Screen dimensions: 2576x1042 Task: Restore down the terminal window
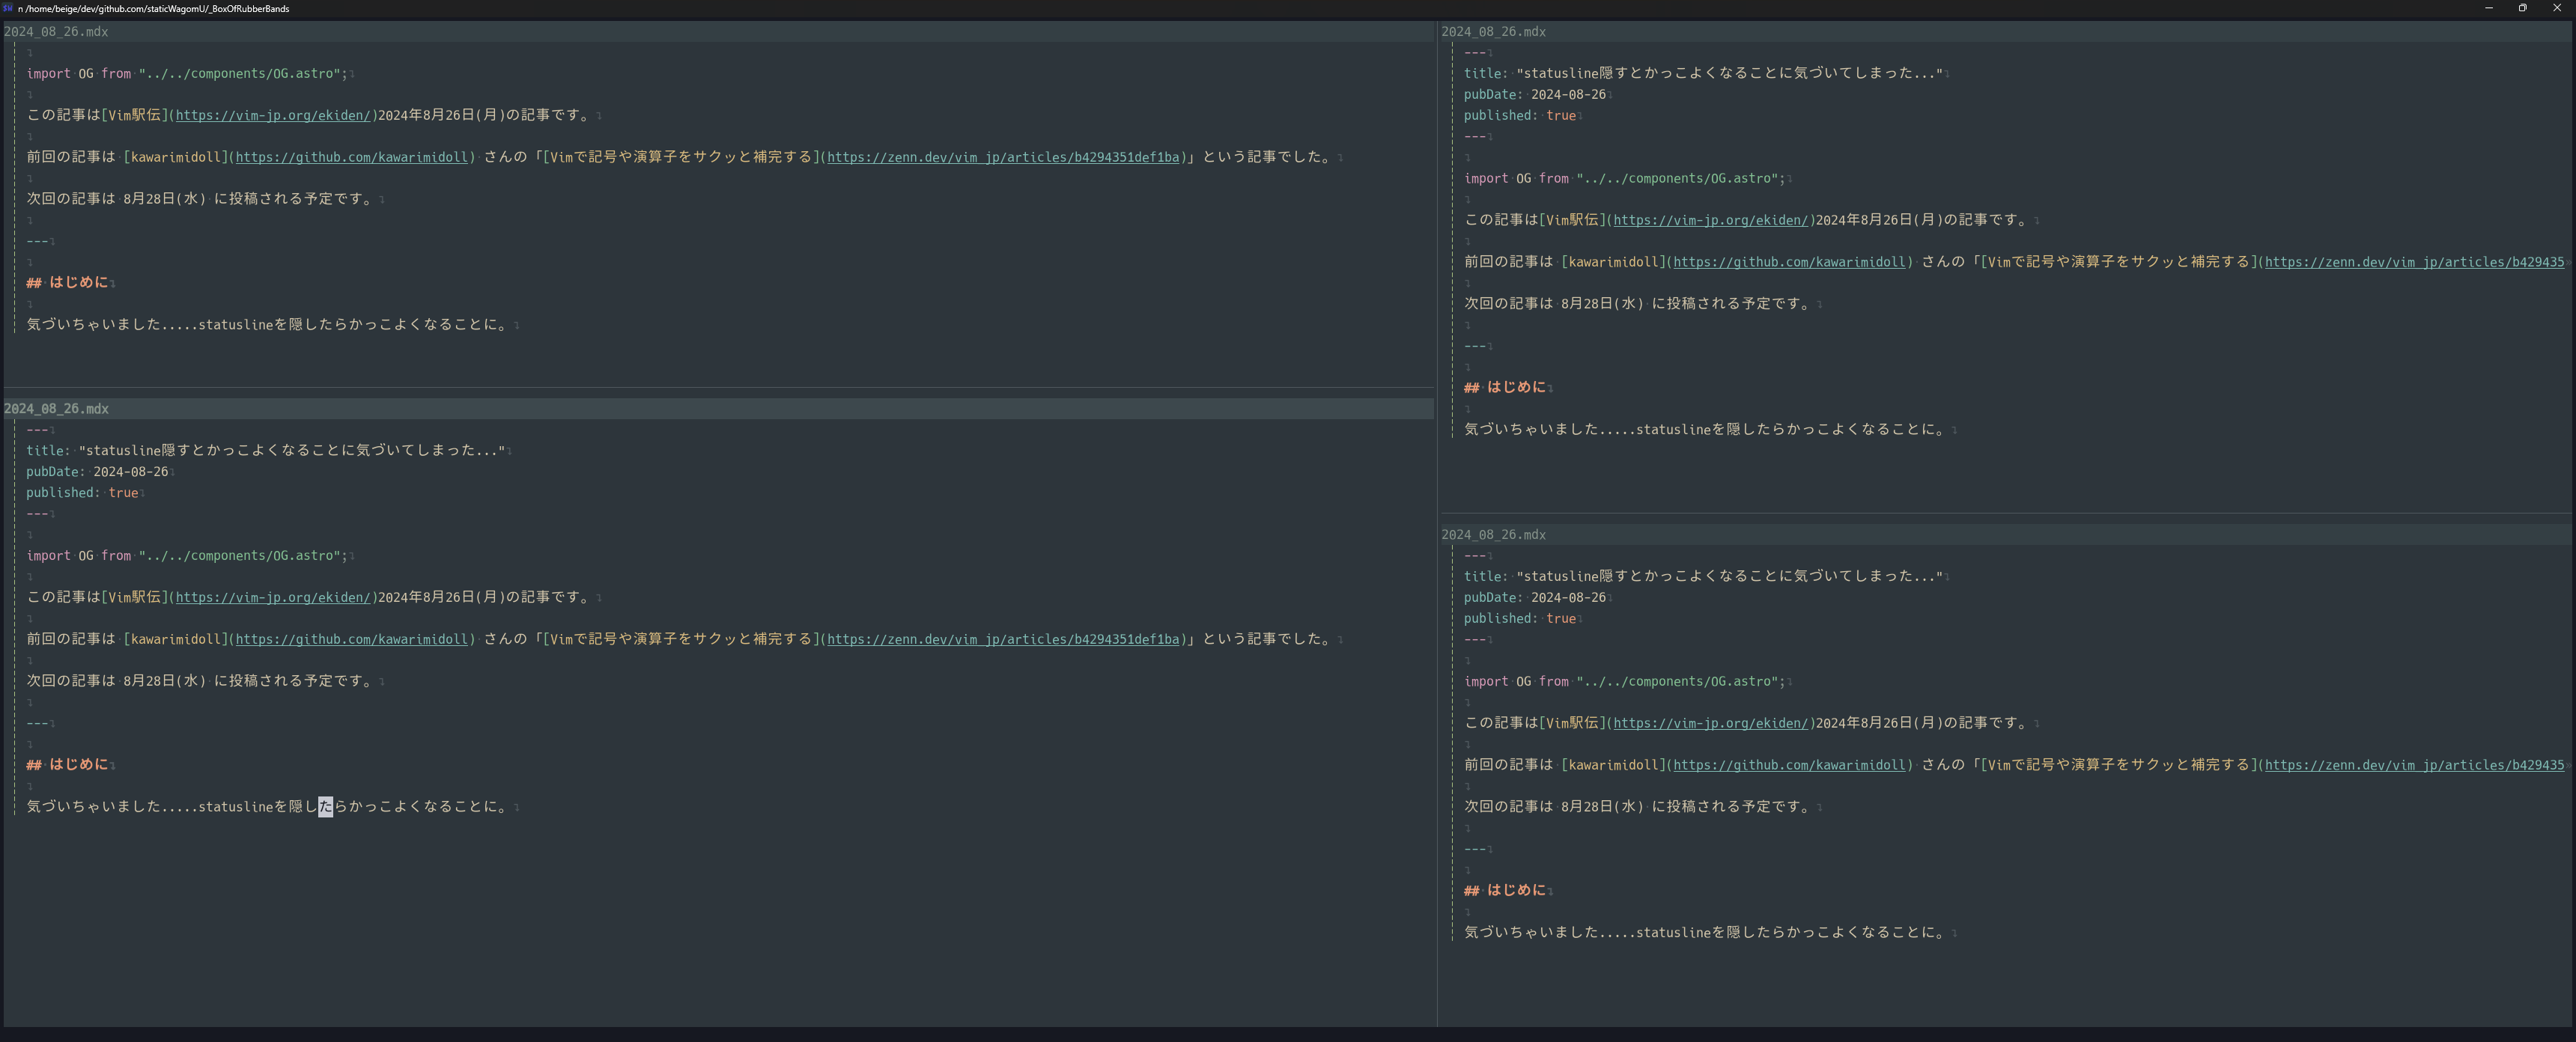point(2522,8)
